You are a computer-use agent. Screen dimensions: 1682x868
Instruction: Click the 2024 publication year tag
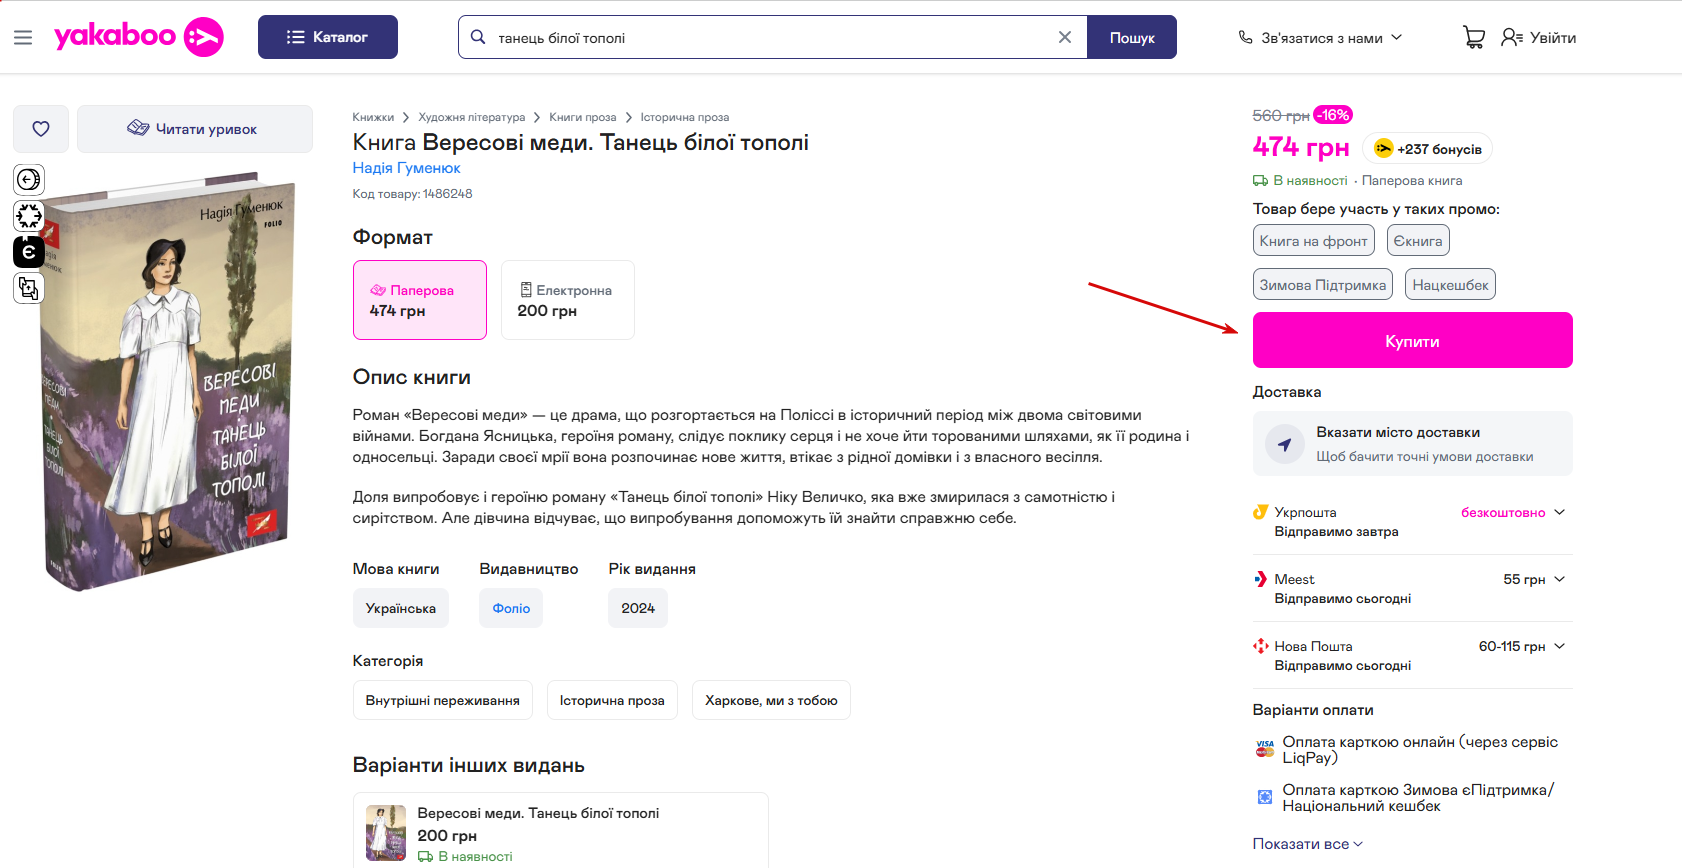coord(638,608)
